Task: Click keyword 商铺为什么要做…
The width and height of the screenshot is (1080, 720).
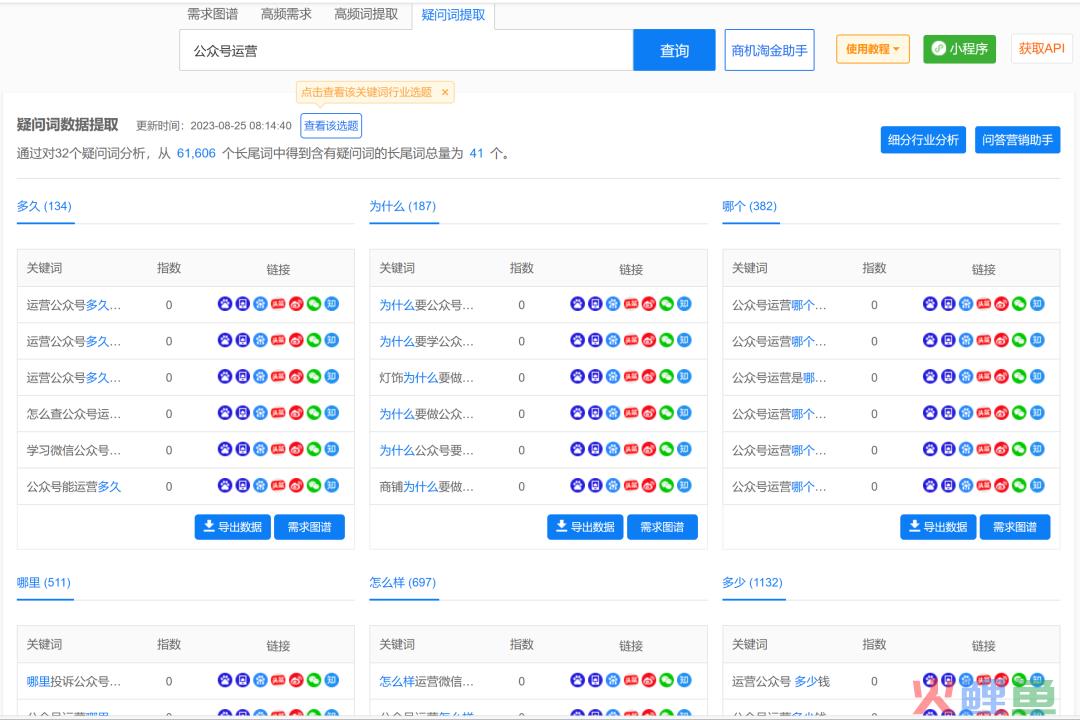Action: 426,486
